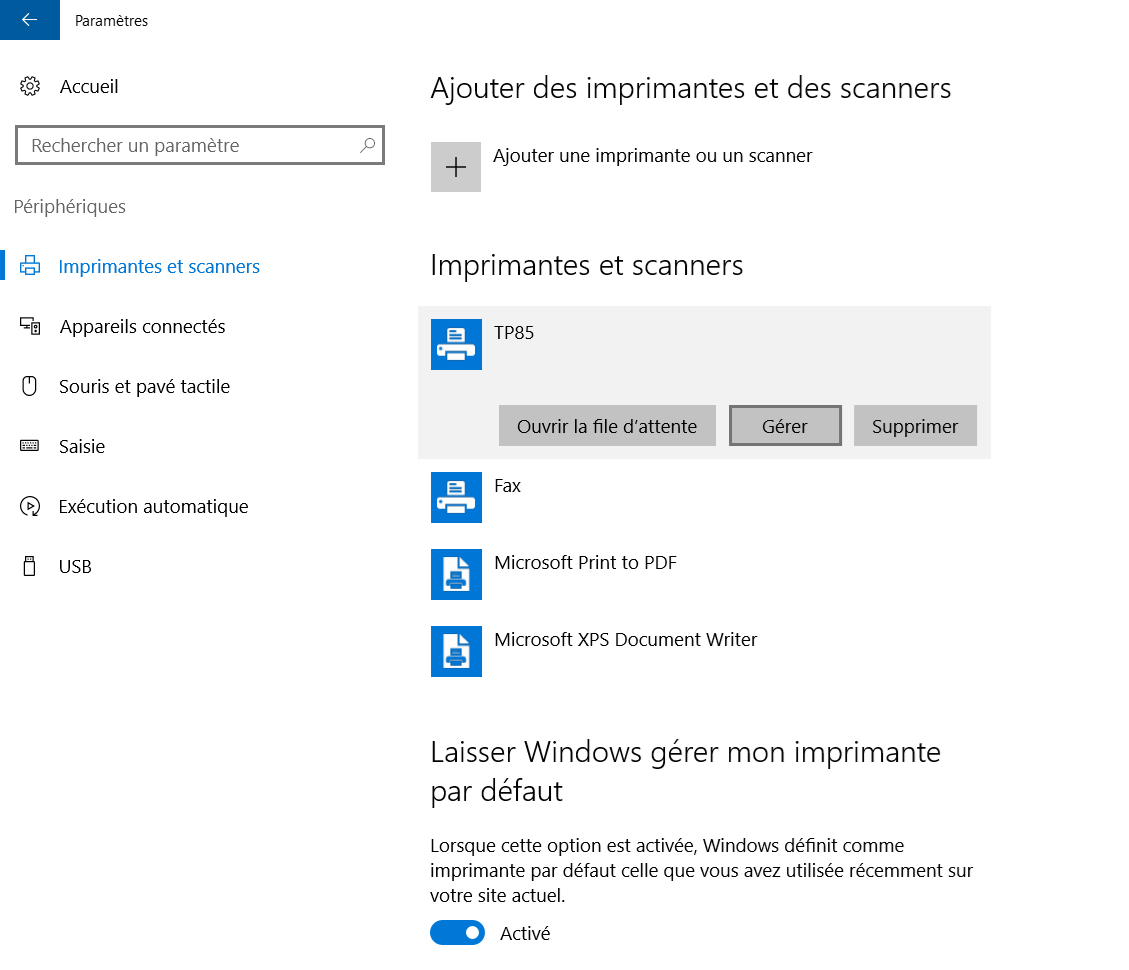Select the Fax printer icon
The height and width of the screenshot is (970, 1129).
point(456,497)
